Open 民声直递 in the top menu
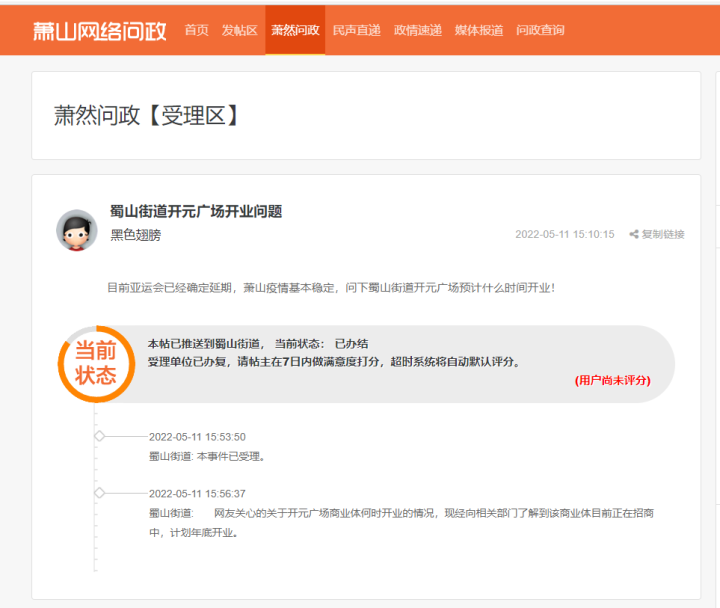The height and width of the screenshot is (608, 720). 356,30
